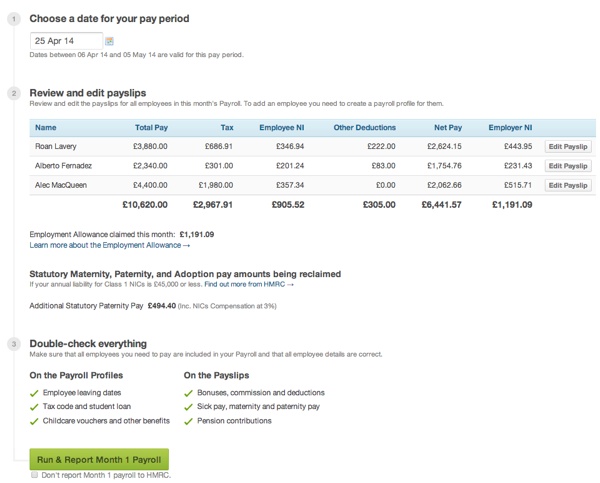
Task: Click the pay period date field
Action: click(65, 41)
